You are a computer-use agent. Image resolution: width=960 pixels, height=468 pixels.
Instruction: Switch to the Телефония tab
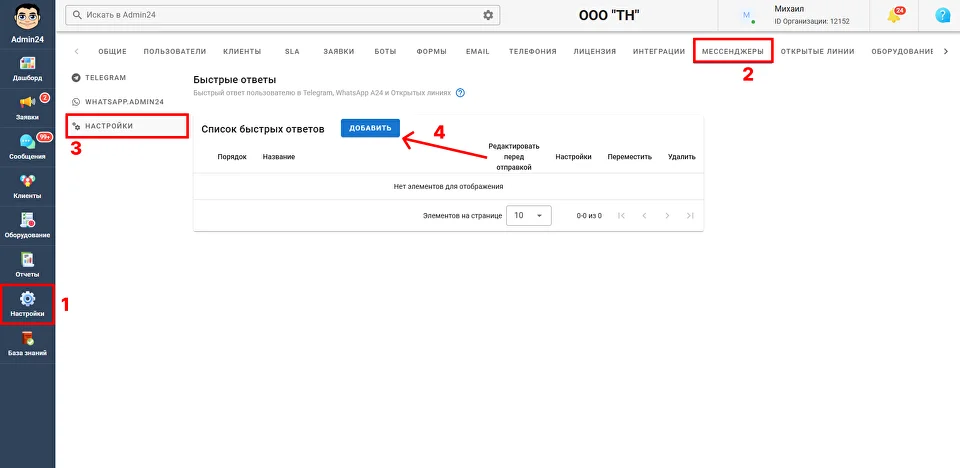tap(533, 51)
